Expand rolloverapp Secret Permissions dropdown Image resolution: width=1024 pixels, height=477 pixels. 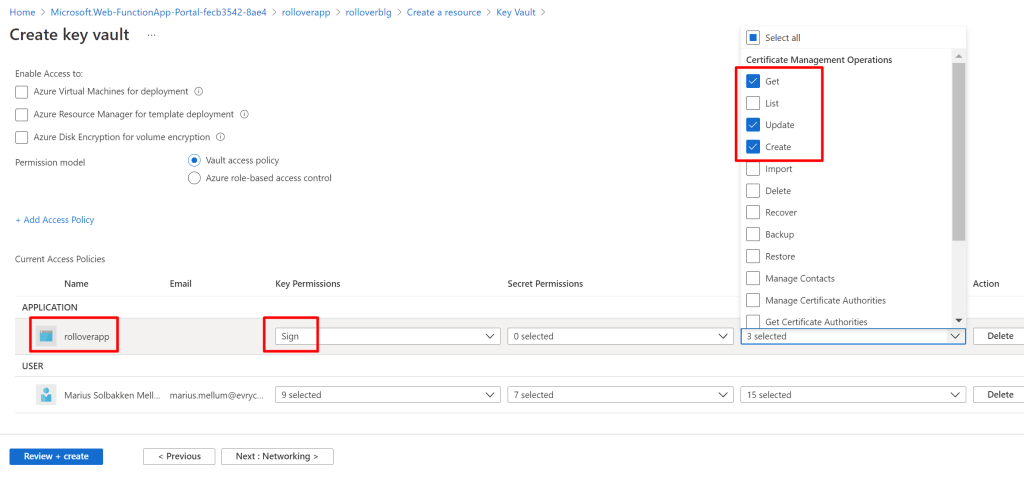click(619, 337)
